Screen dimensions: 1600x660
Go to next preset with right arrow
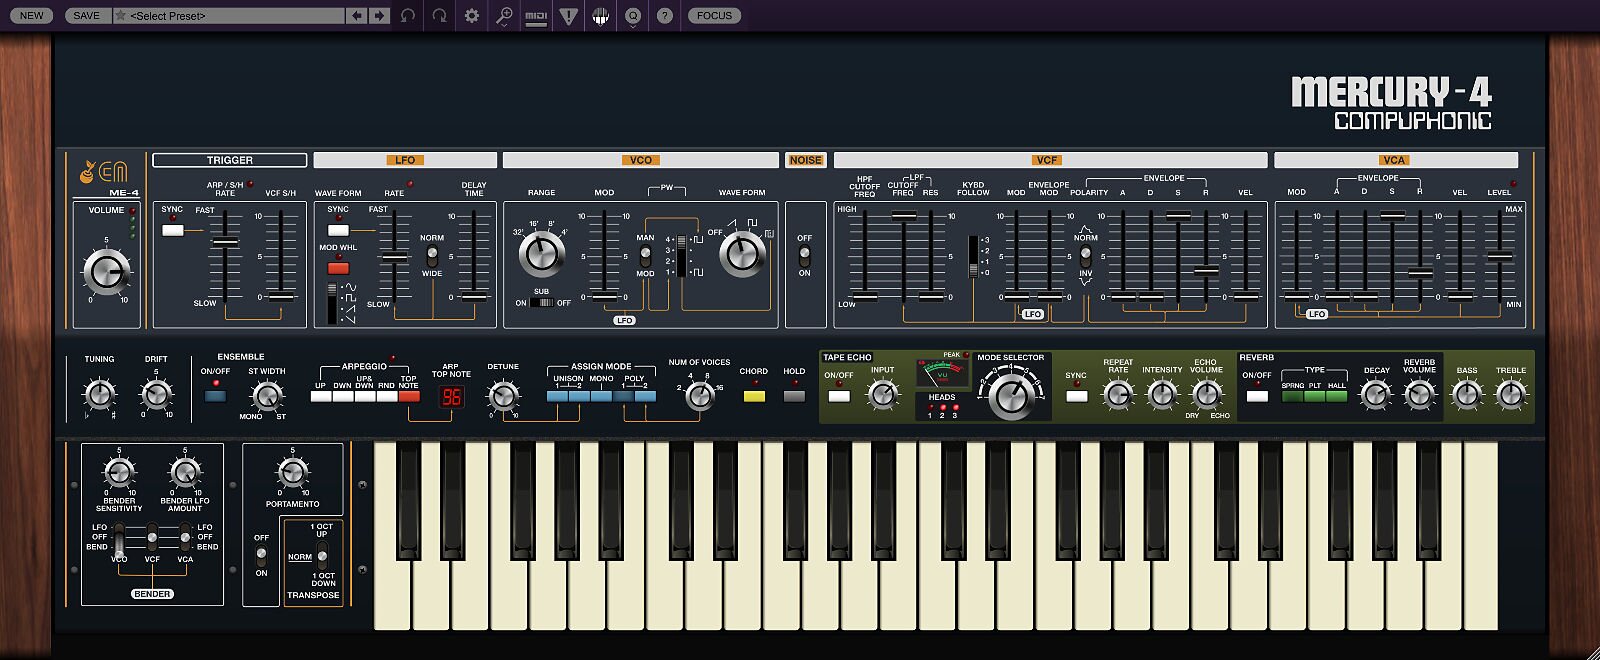[379, 16]
